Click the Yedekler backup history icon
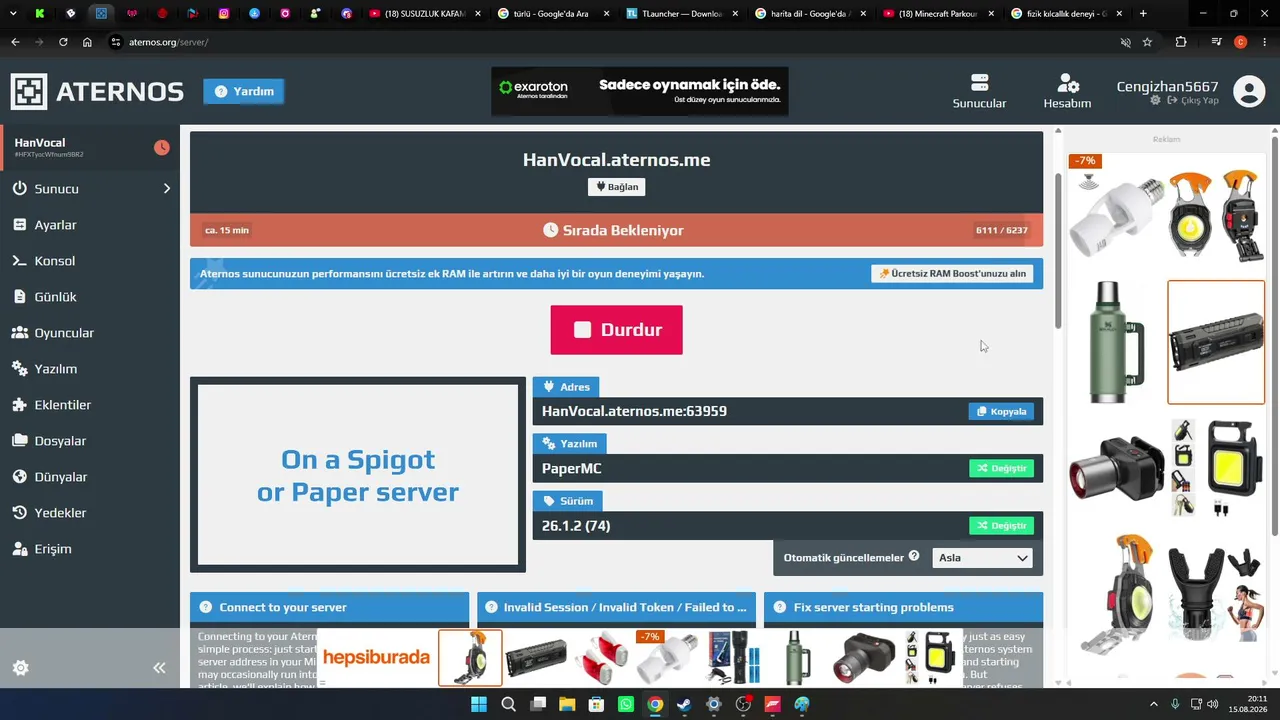The height and width of the screenshot is (720, 1280). coord(19,513)
